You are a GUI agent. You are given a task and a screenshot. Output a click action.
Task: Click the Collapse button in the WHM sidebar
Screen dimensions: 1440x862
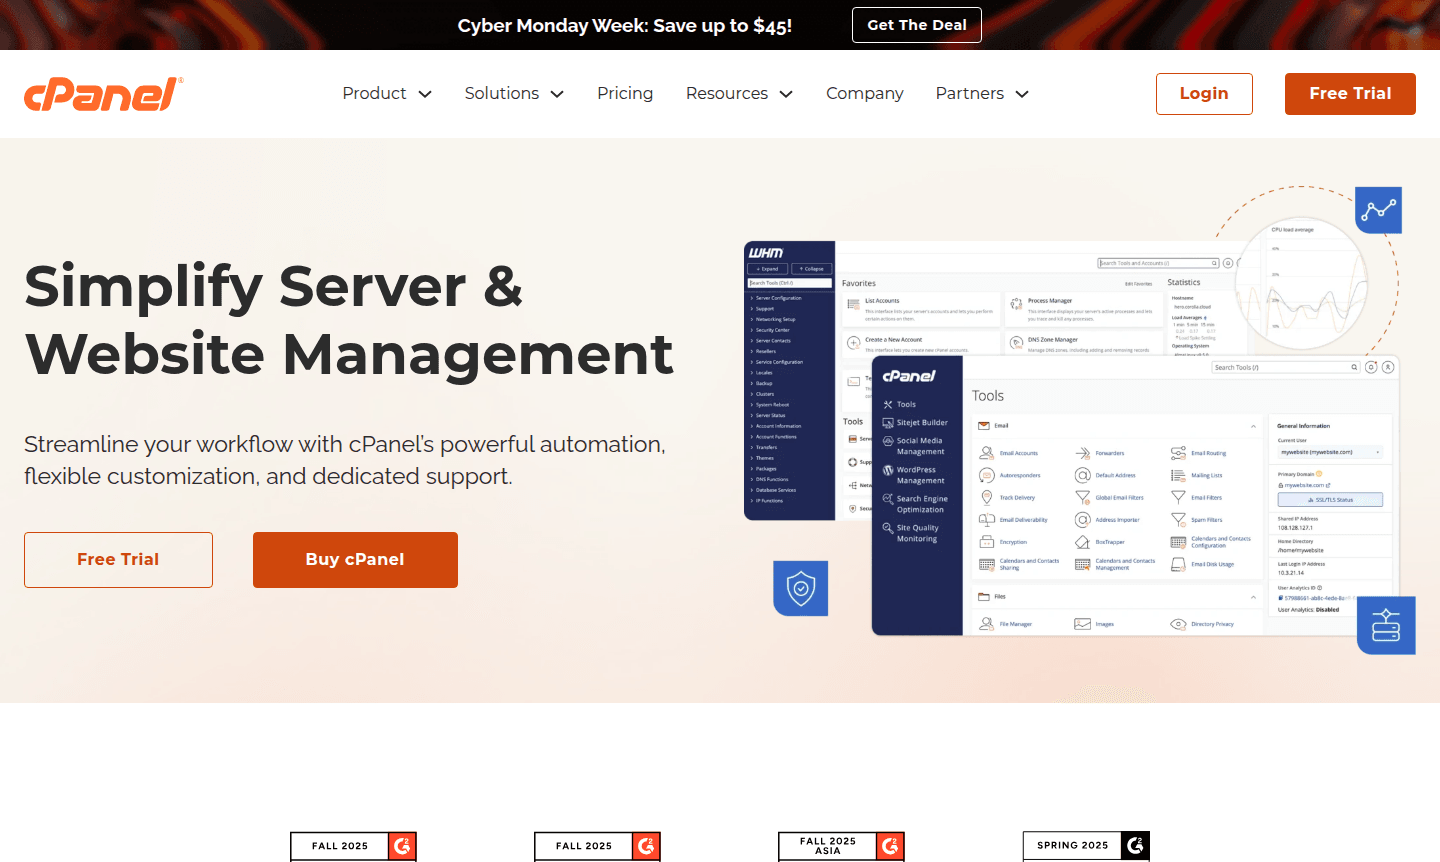[811, 269]
